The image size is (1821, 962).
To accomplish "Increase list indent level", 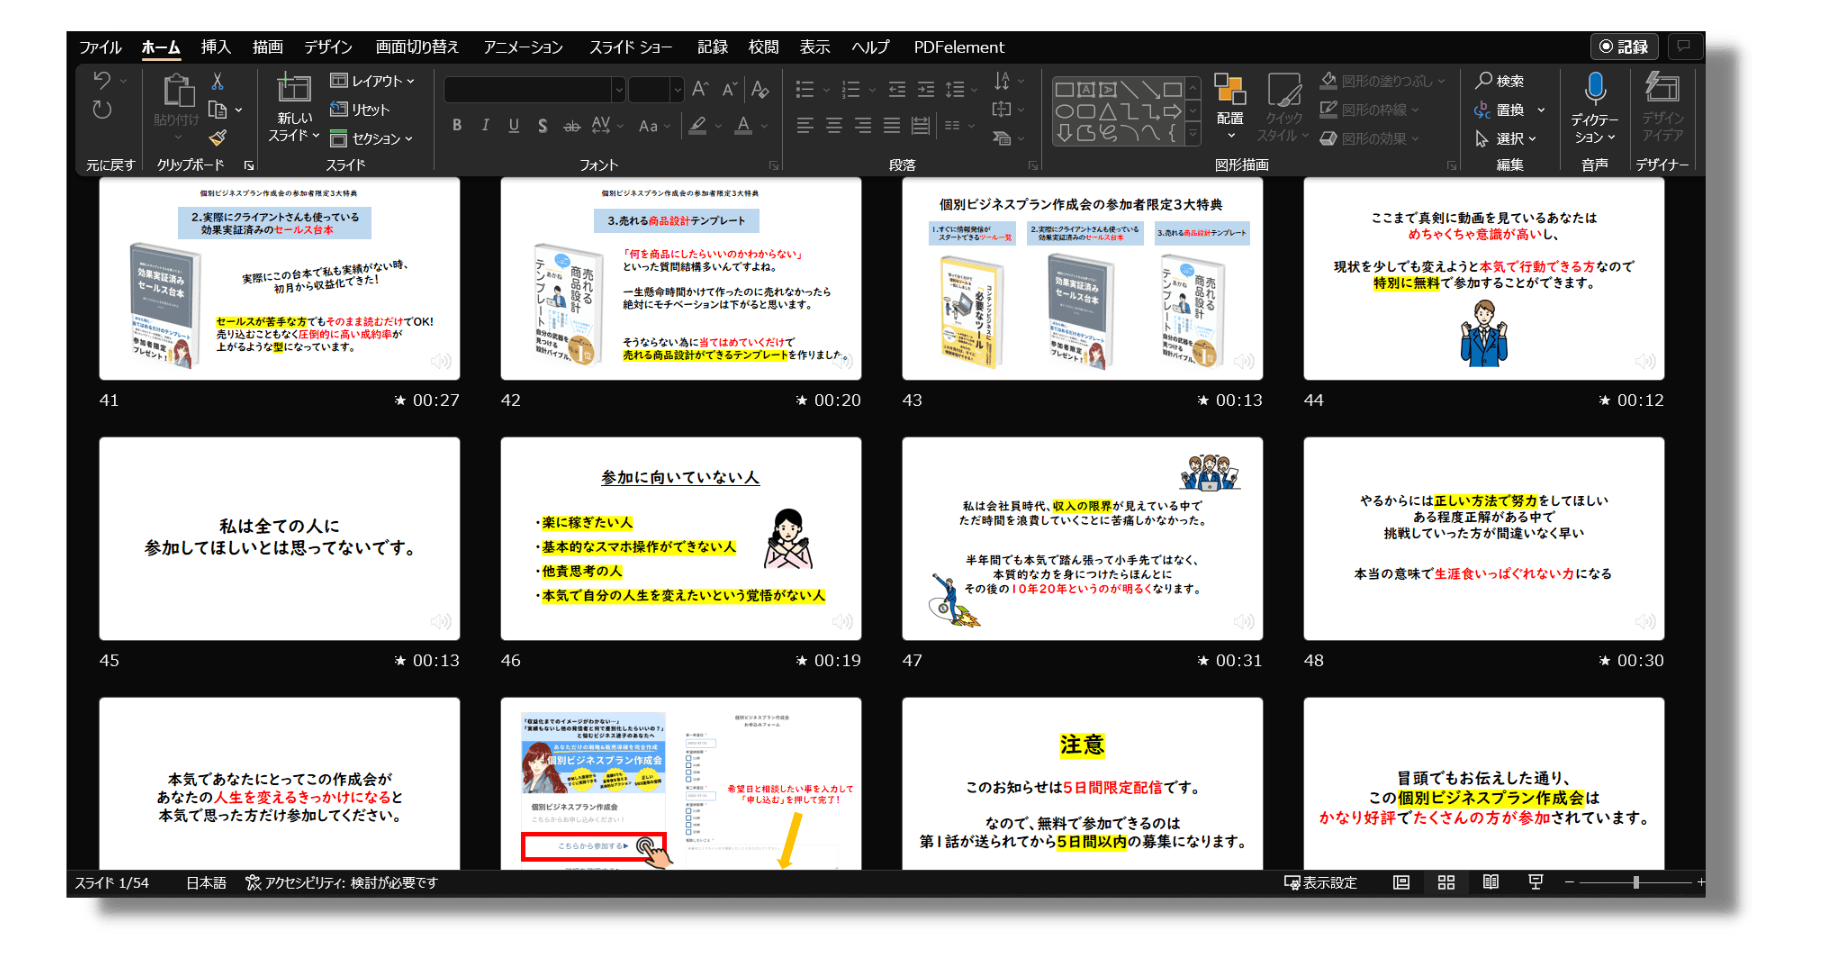I will point(926,90).
